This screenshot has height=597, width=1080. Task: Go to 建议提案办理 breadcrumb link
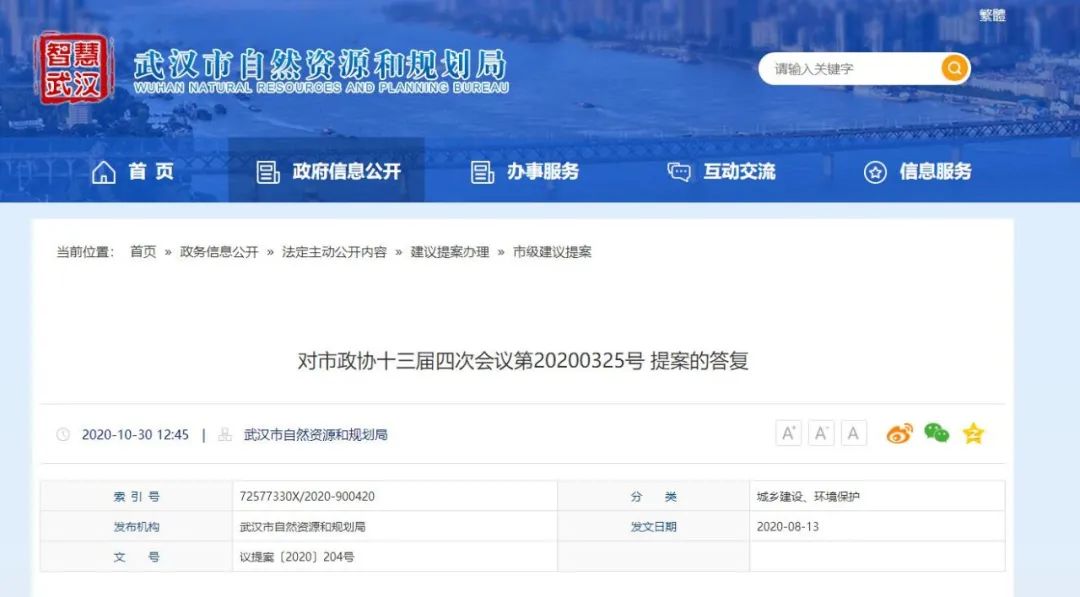(450, 252)
